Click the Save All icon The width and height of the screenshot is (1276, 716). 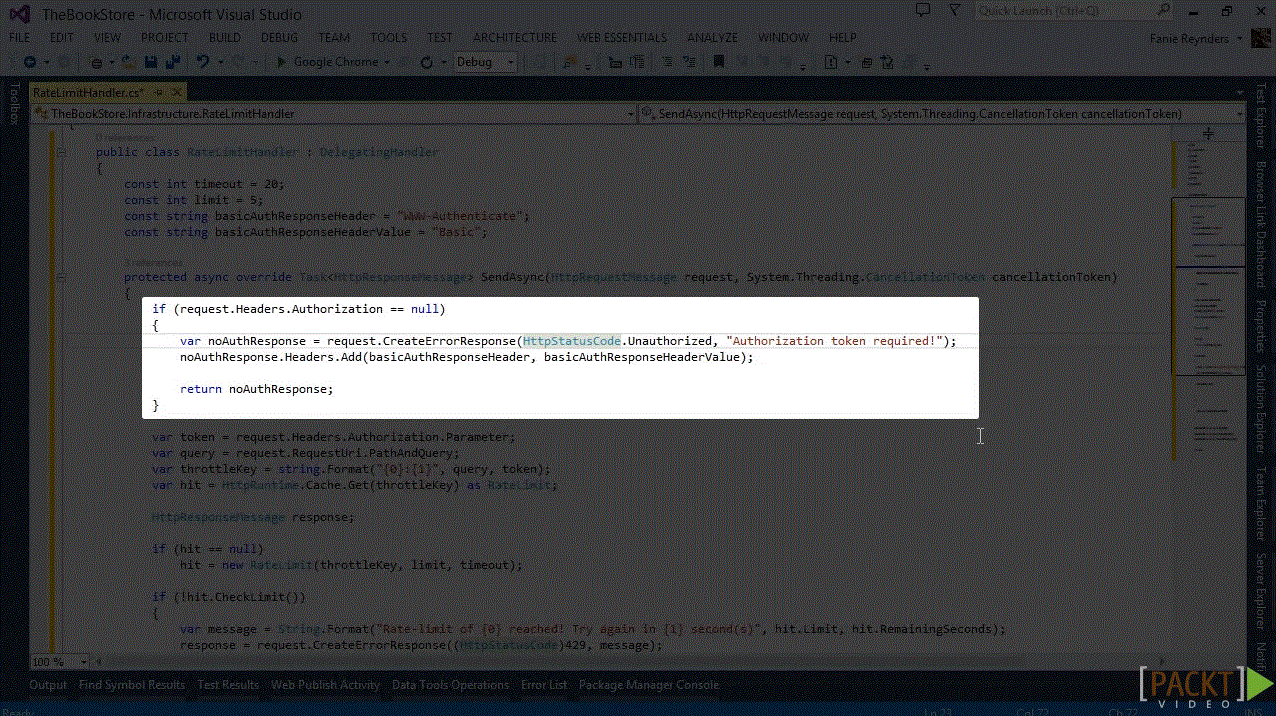[x=172, y=62]
